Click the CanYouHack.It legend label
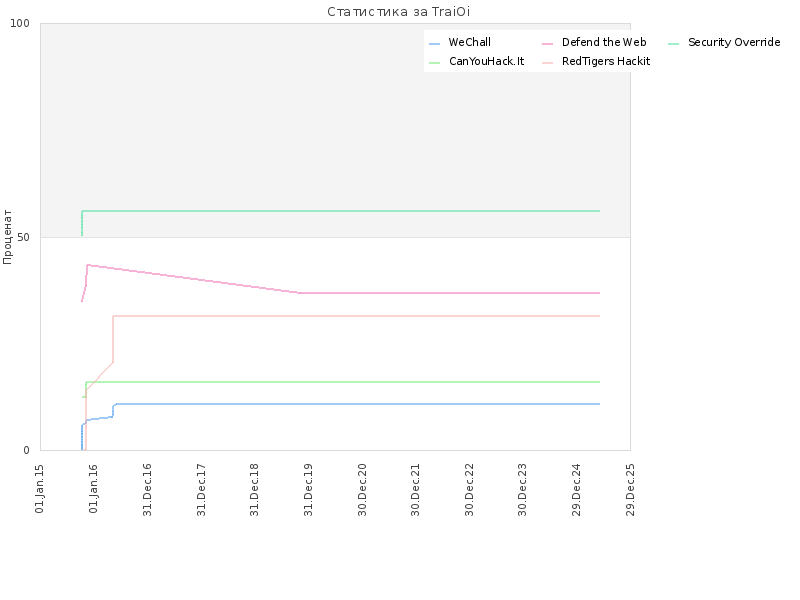Screen dimensions: 800x600 (486, 61)
